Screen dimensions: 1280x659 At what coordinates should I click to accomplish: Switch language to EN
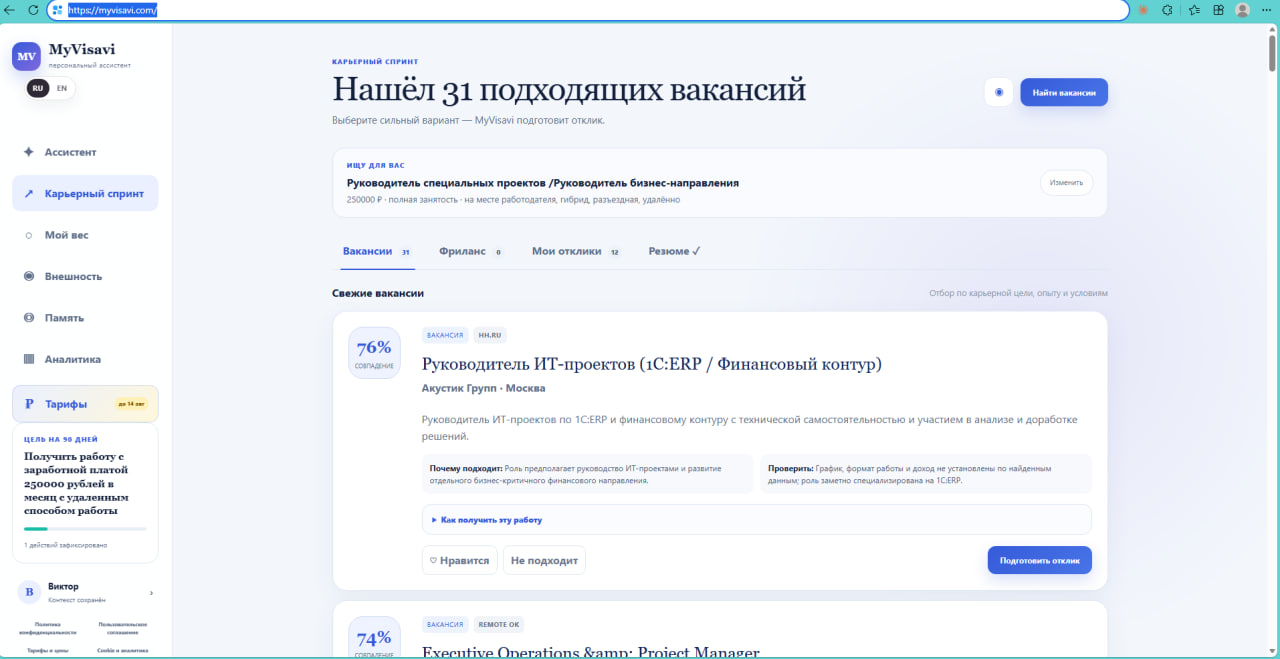(x=62, y=88)
